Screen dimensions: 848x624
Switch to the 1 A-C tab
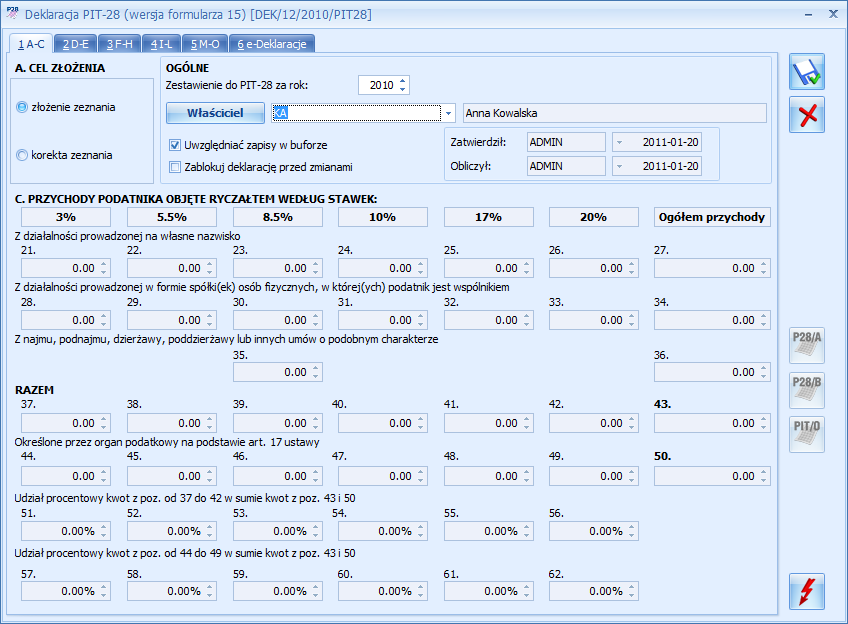31,44
